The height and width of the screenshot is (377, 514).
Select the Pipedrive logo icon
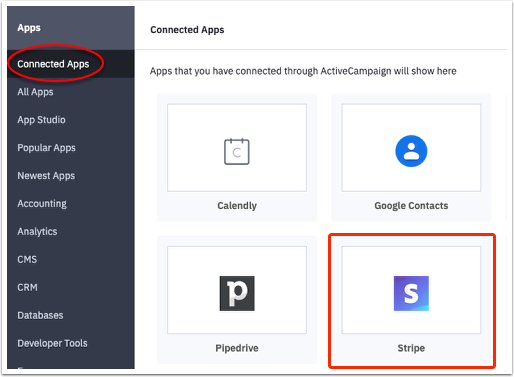click(x=237, y=293)
